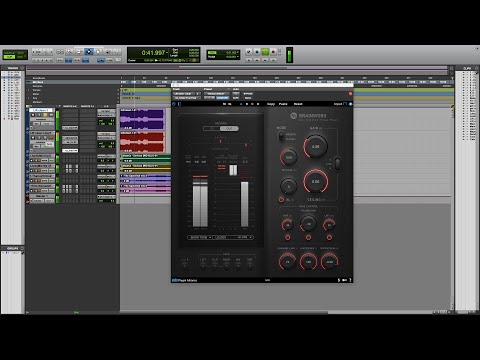Click the first track's name field
This screenshot has width=480, height=360.
click(42, 110)
